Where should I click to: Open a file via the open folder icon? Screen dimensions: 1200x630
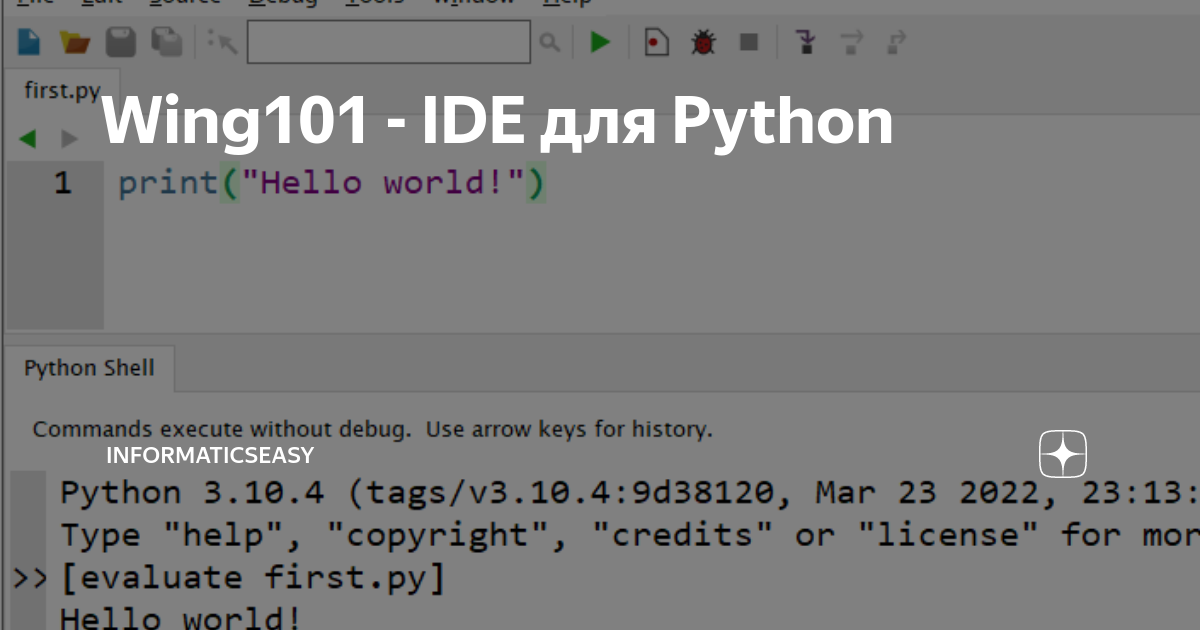point(74,41)
